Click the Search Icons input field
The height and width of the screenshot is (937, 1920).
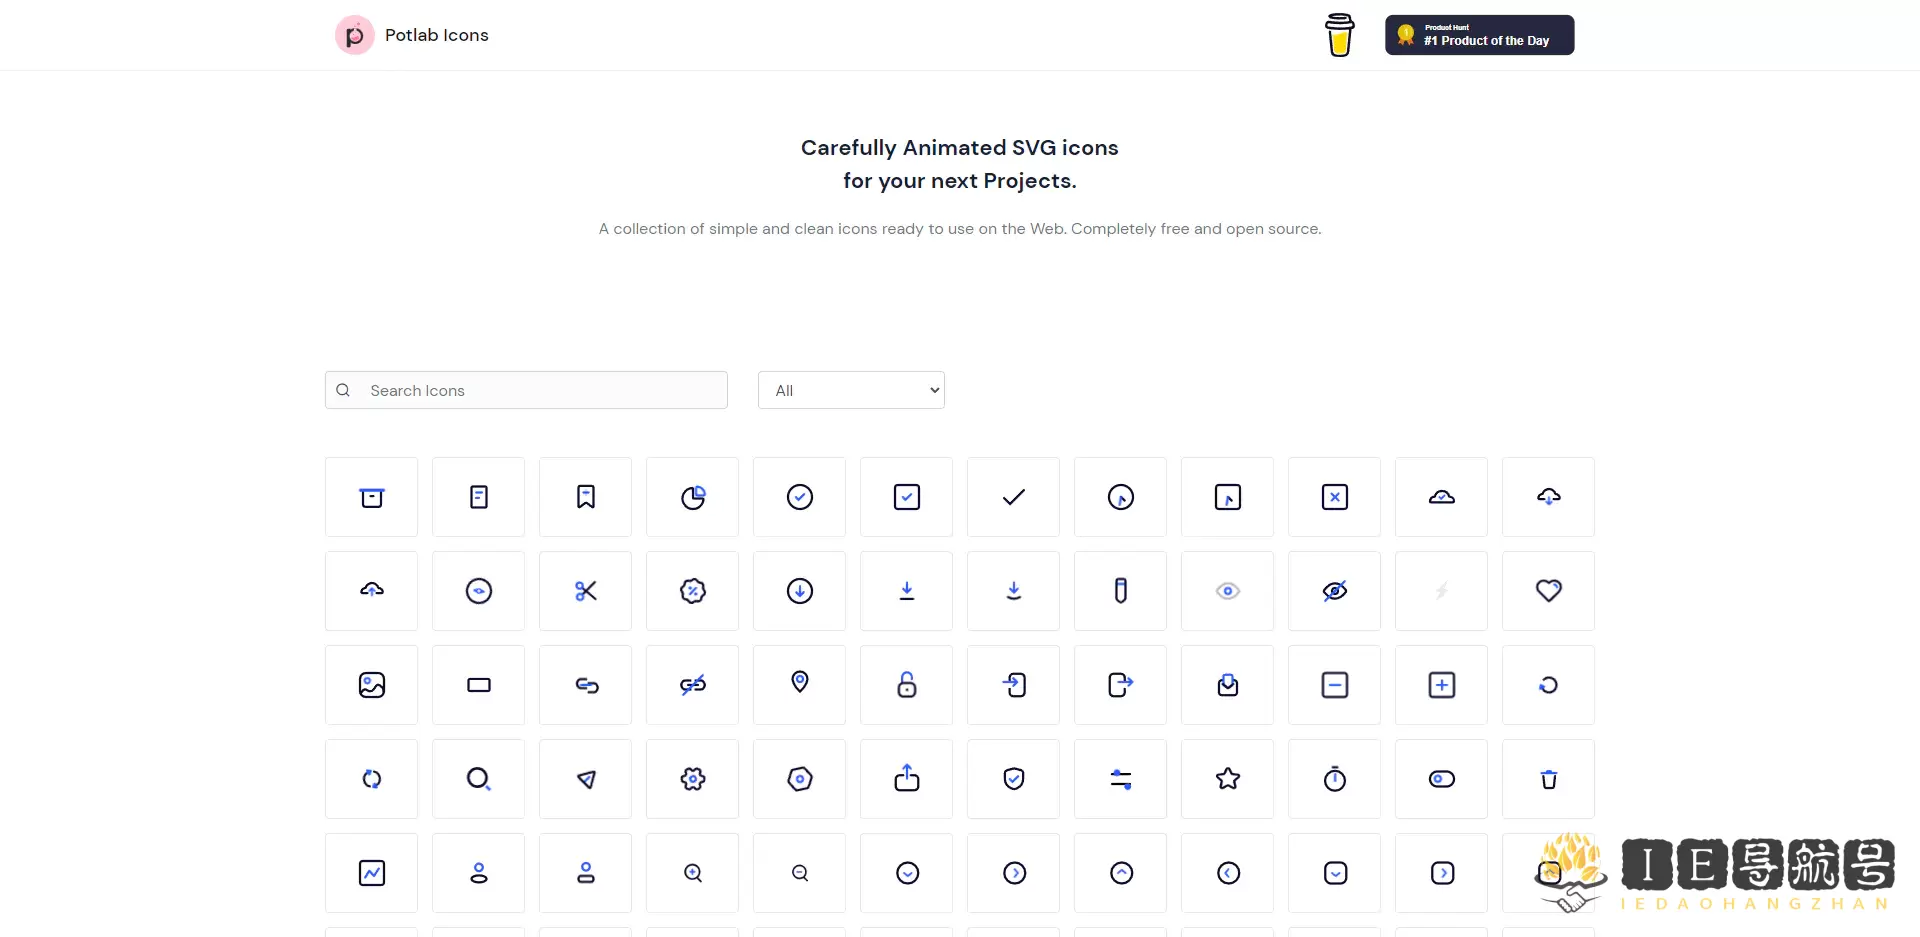(525, 390)
